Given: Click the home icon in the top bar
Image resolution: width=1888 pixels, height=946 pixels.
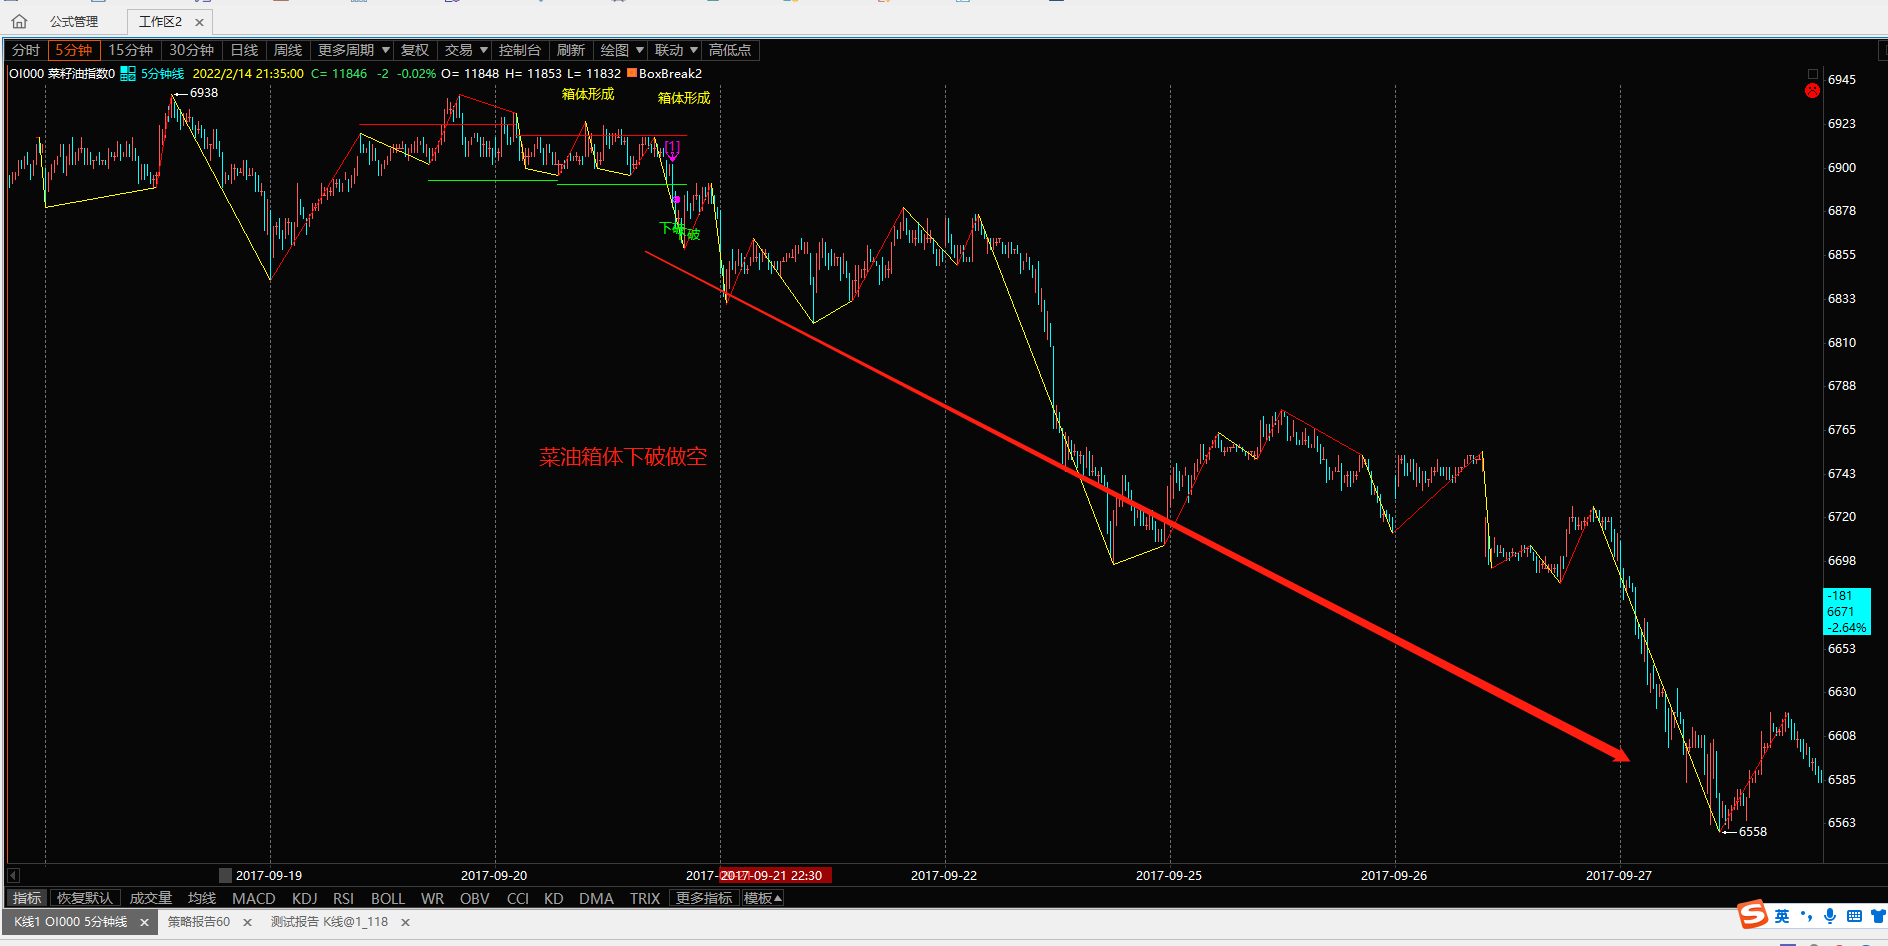Looking at the screenshot, I should tap(19, 21).
